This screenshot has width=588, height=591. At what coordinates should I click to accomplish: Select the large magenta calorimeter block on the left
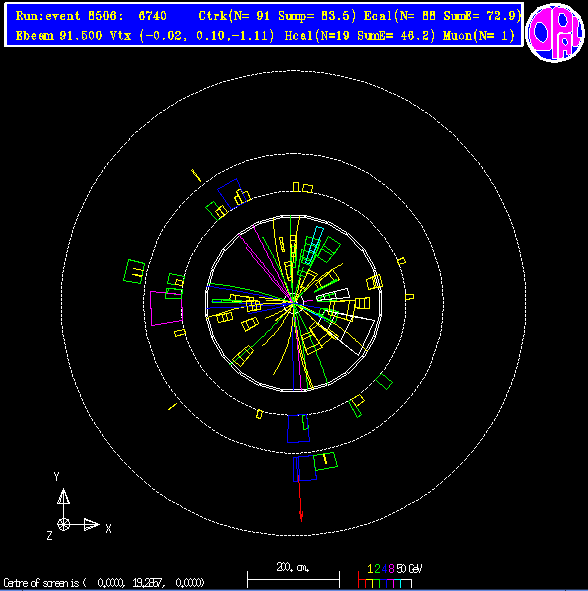(x=166, y=308)
